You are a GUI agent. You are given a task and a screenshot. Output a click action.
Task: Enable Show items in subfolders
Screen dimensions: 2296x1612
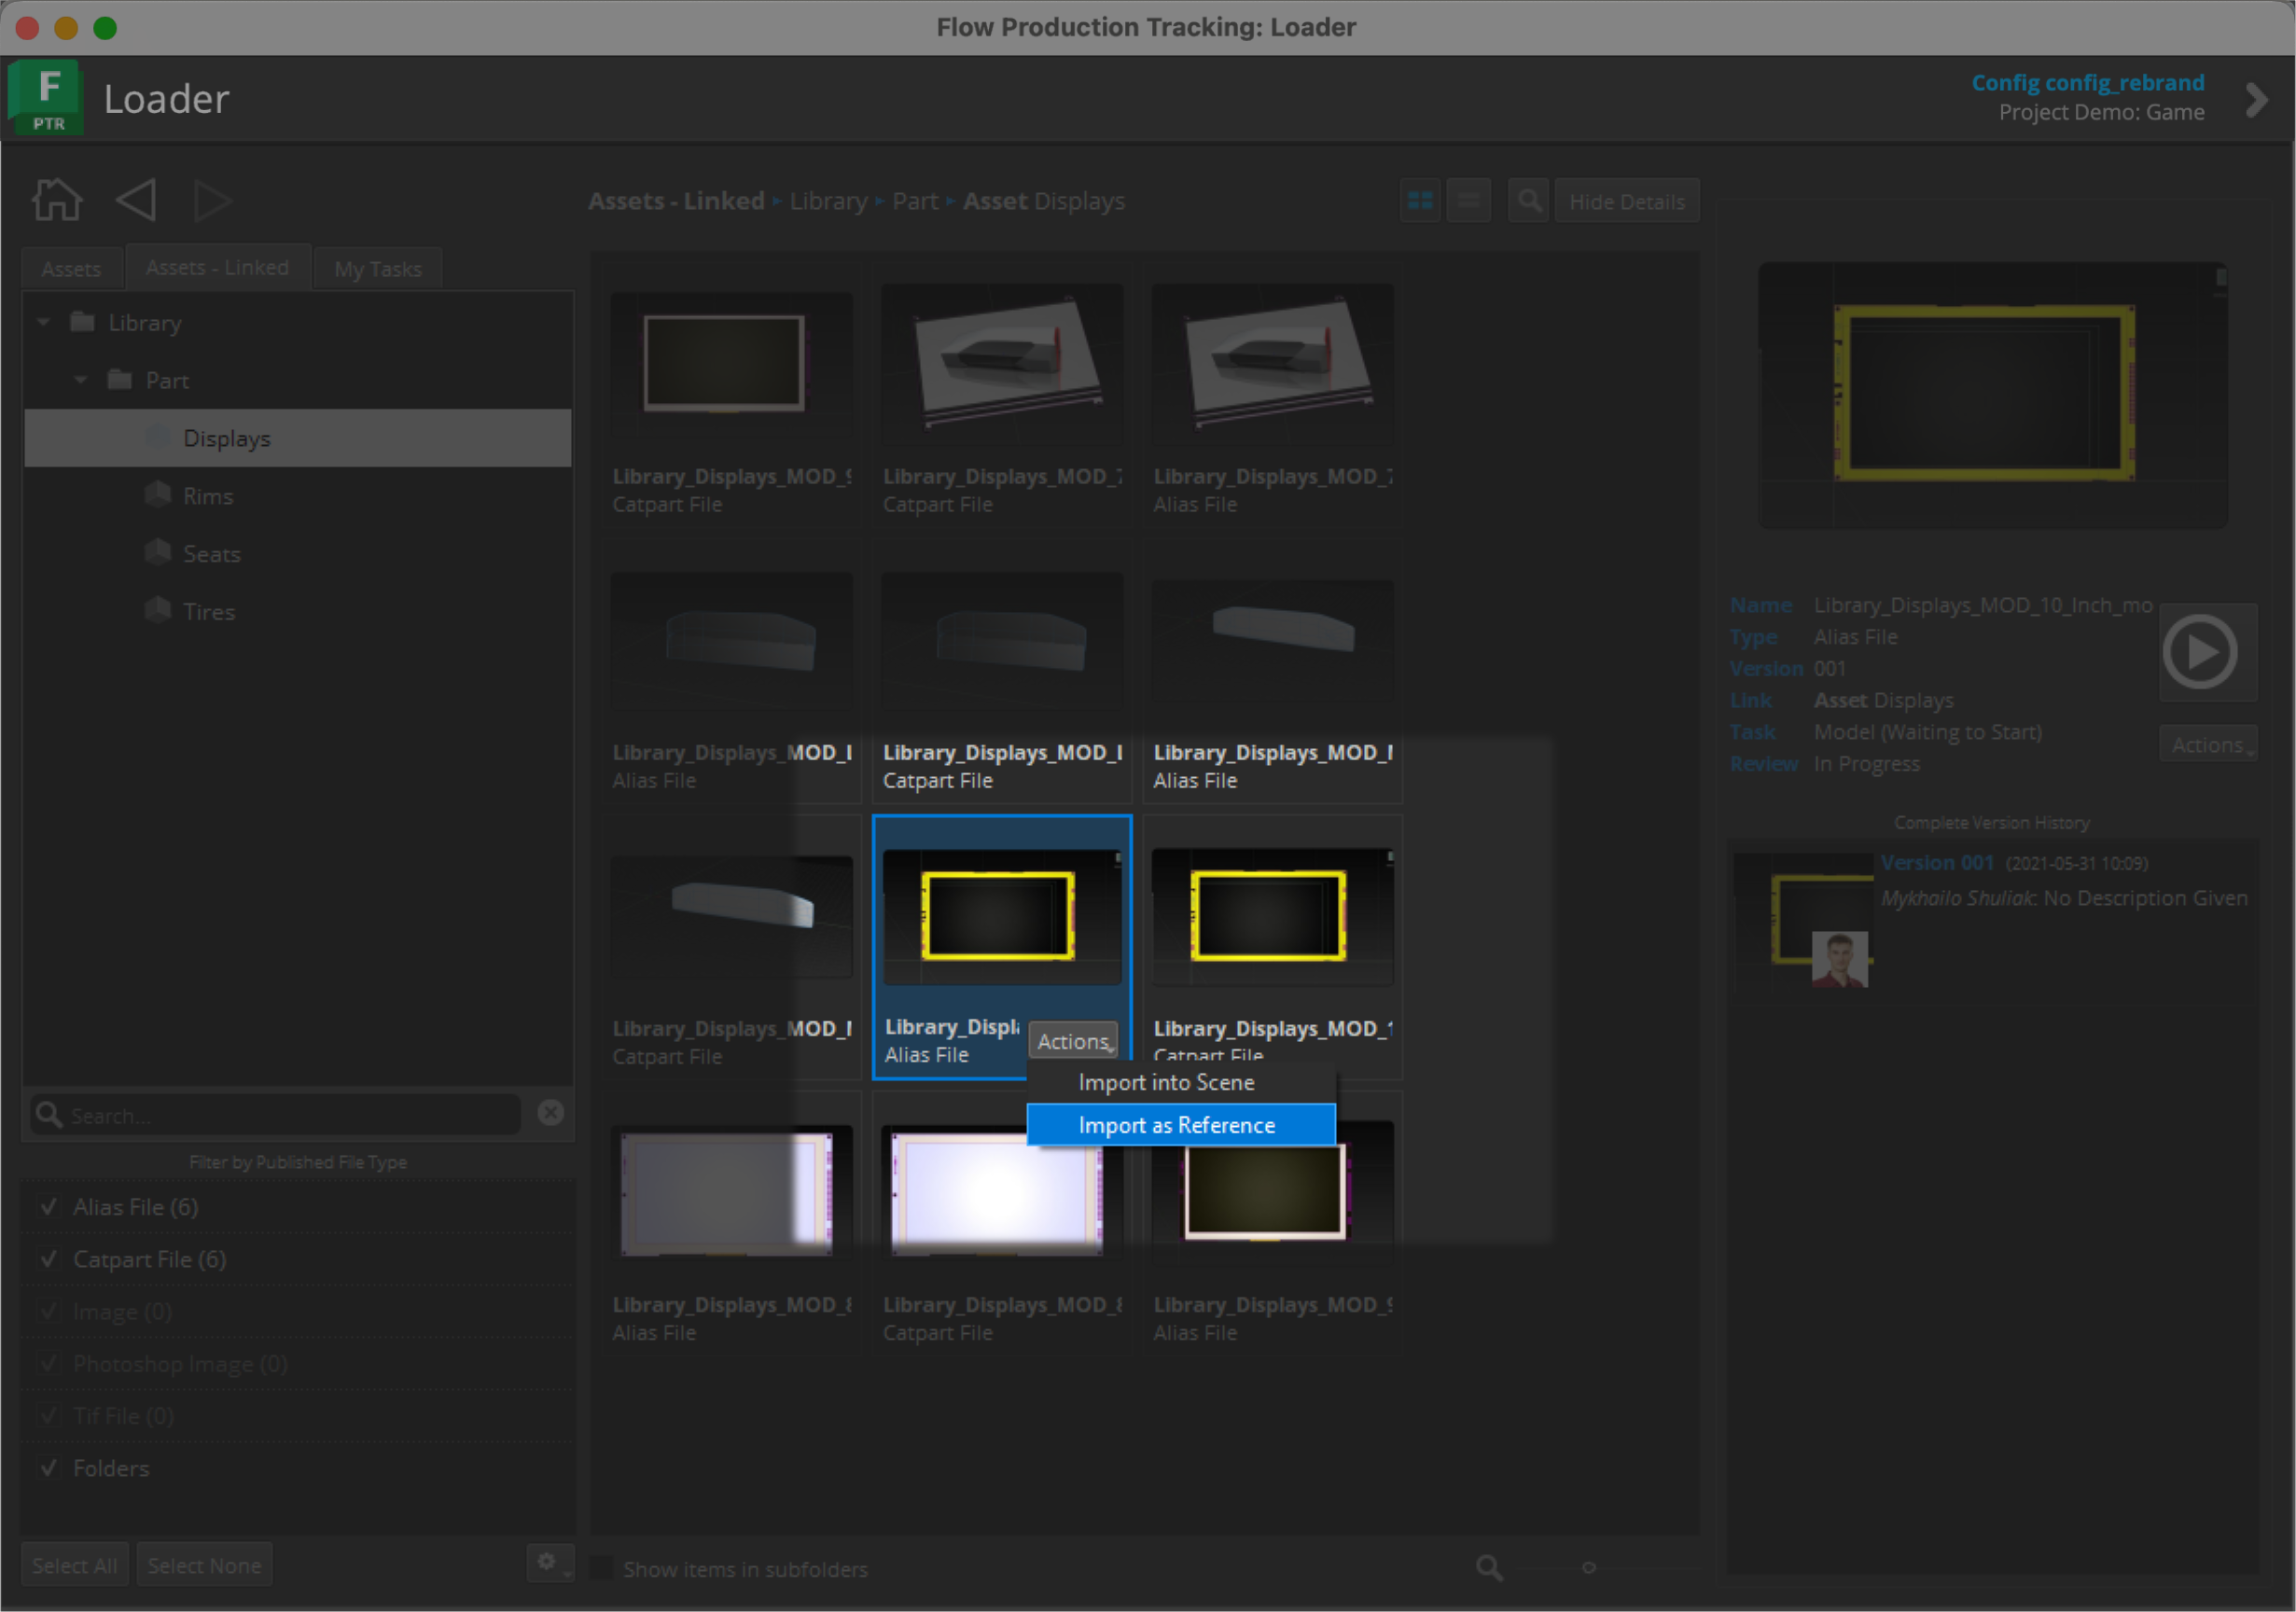[601, 1568]
